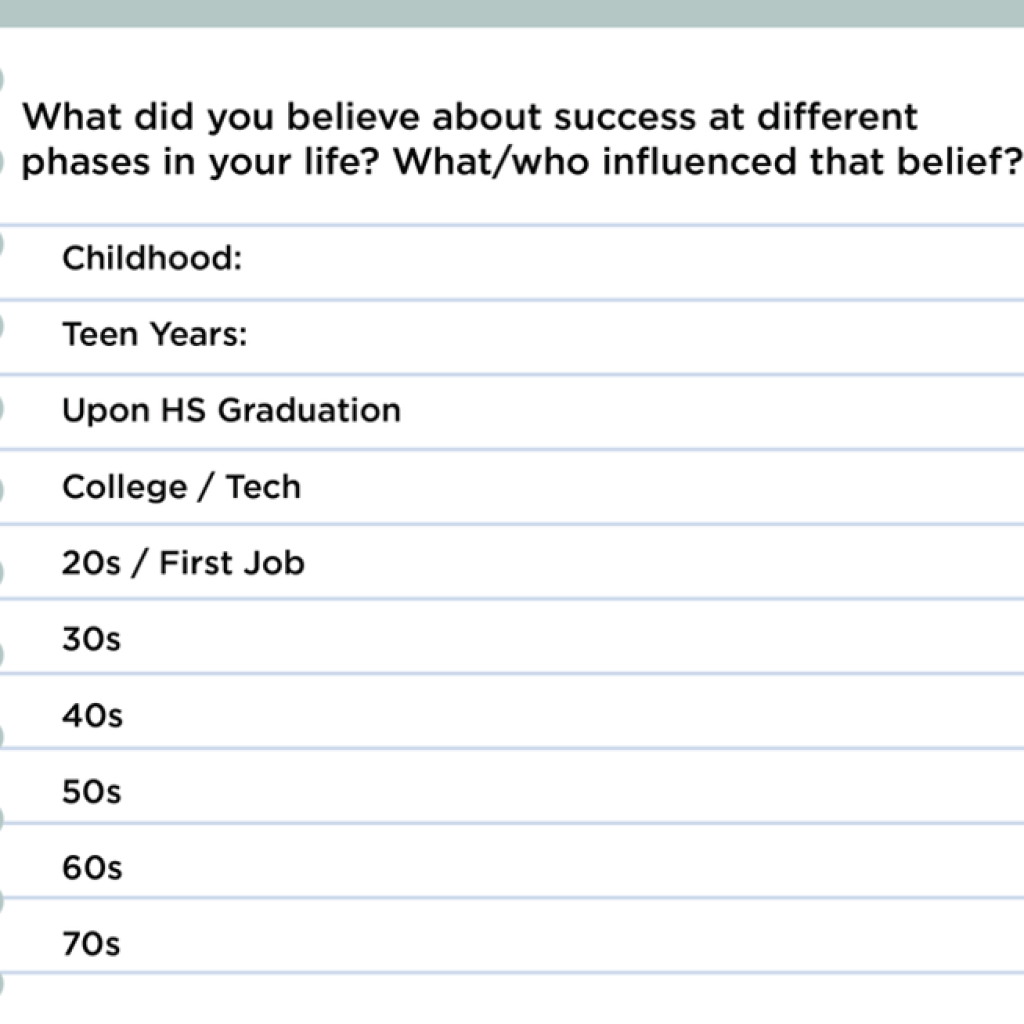The width and height of the screenshot is (1024, 1024).
Task: Select the Teen Years row
Action: coord(512,337)
